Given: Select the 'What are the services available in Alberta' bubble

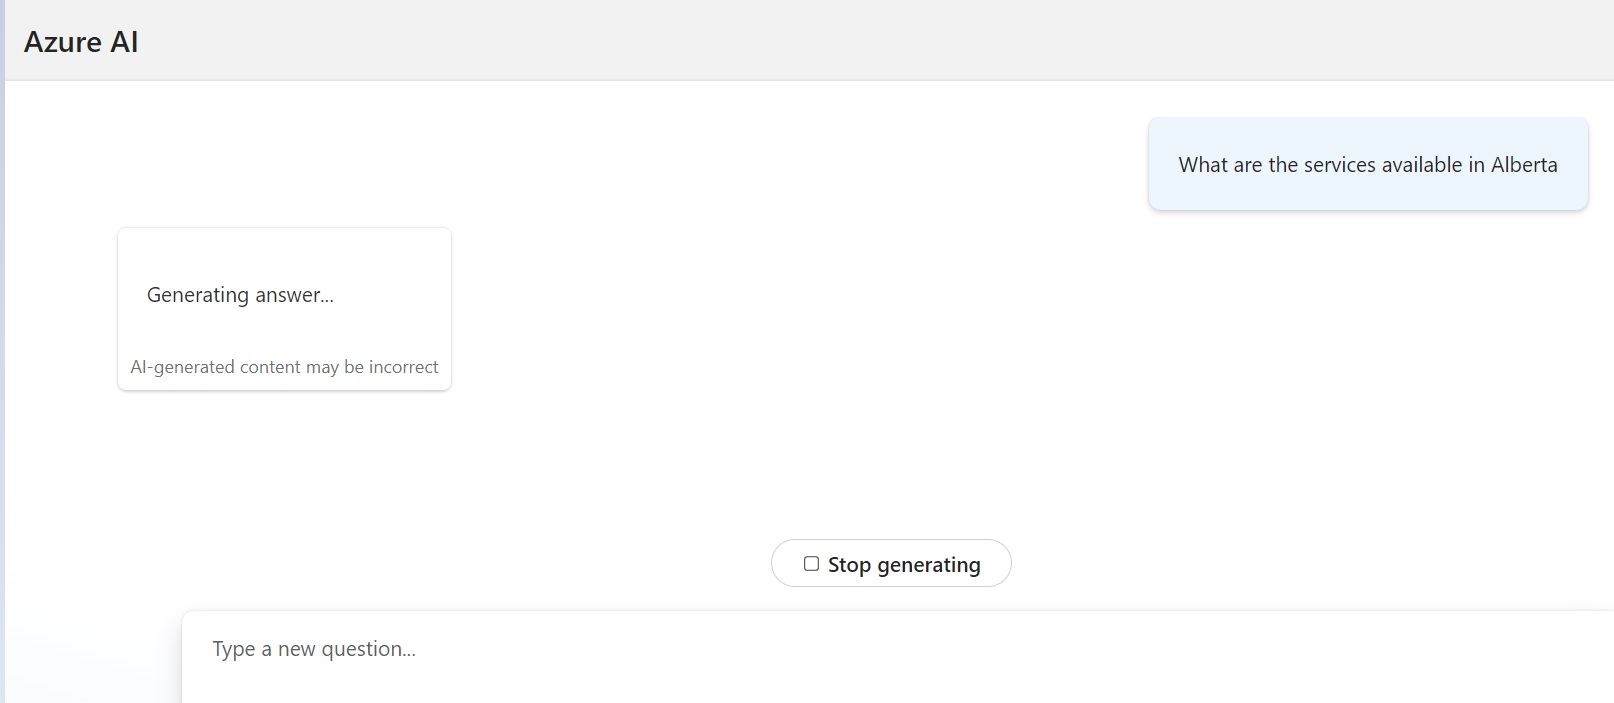Looking at the screenshot, I should point(1367,164).
